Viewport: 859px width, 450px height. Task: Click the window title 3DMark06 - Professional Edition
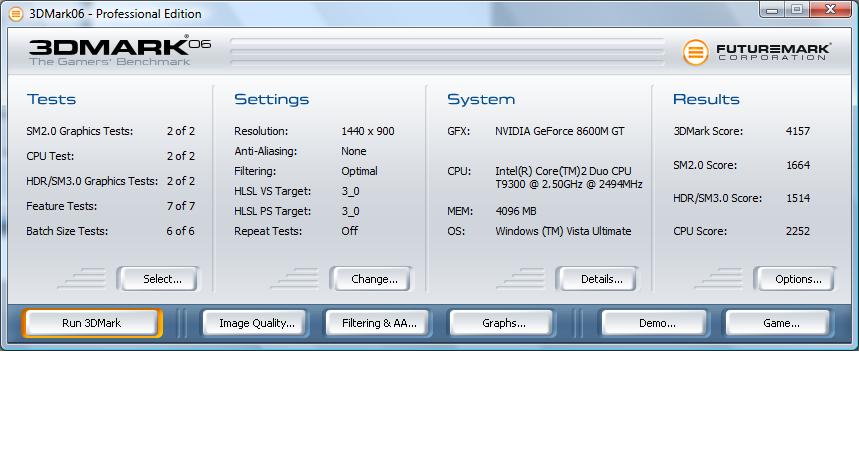tap(115, 14)
